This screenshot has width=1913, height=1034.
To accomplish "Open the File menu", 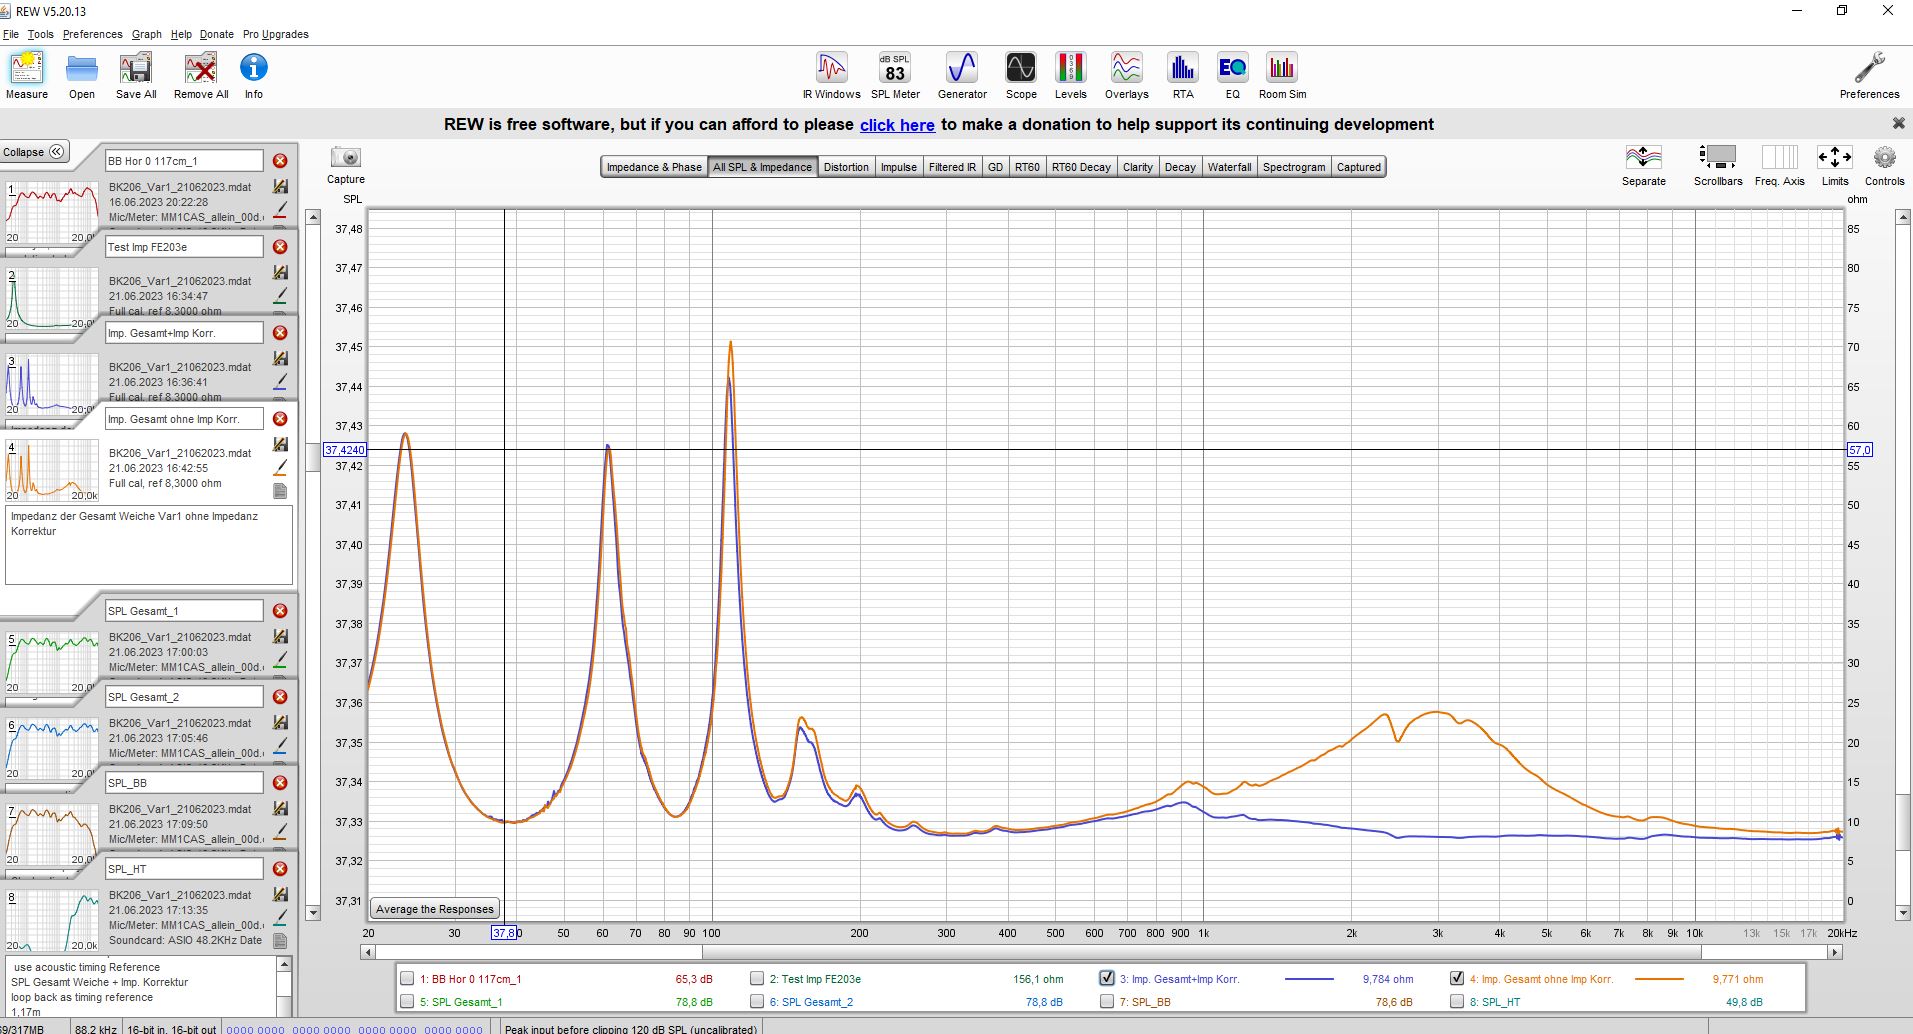I will click(11, 34).
